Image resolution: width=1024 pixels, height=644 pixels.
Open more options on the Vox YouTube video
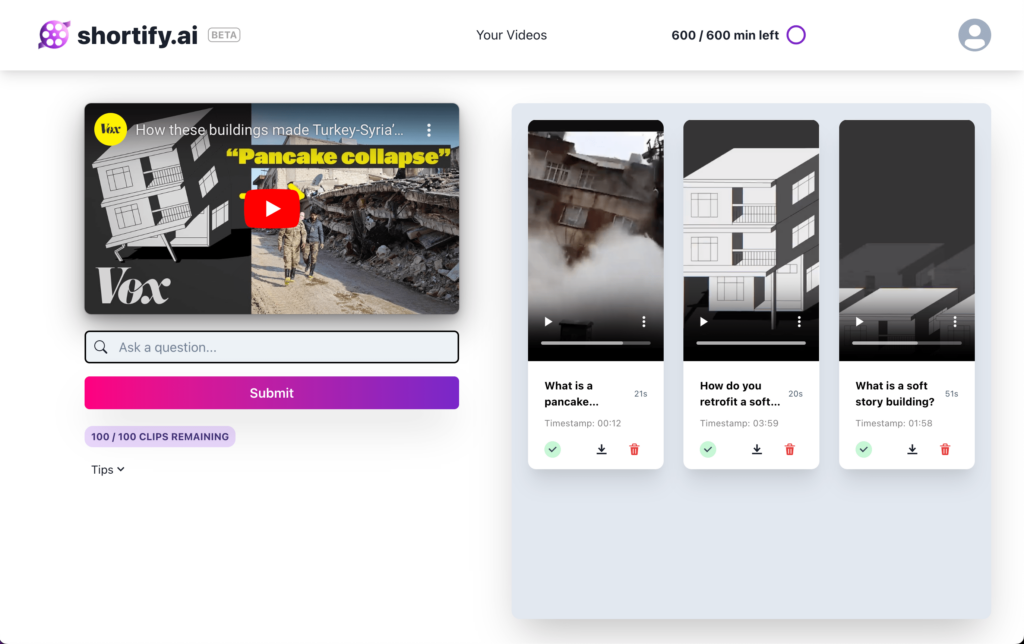[x=429, y=130]
